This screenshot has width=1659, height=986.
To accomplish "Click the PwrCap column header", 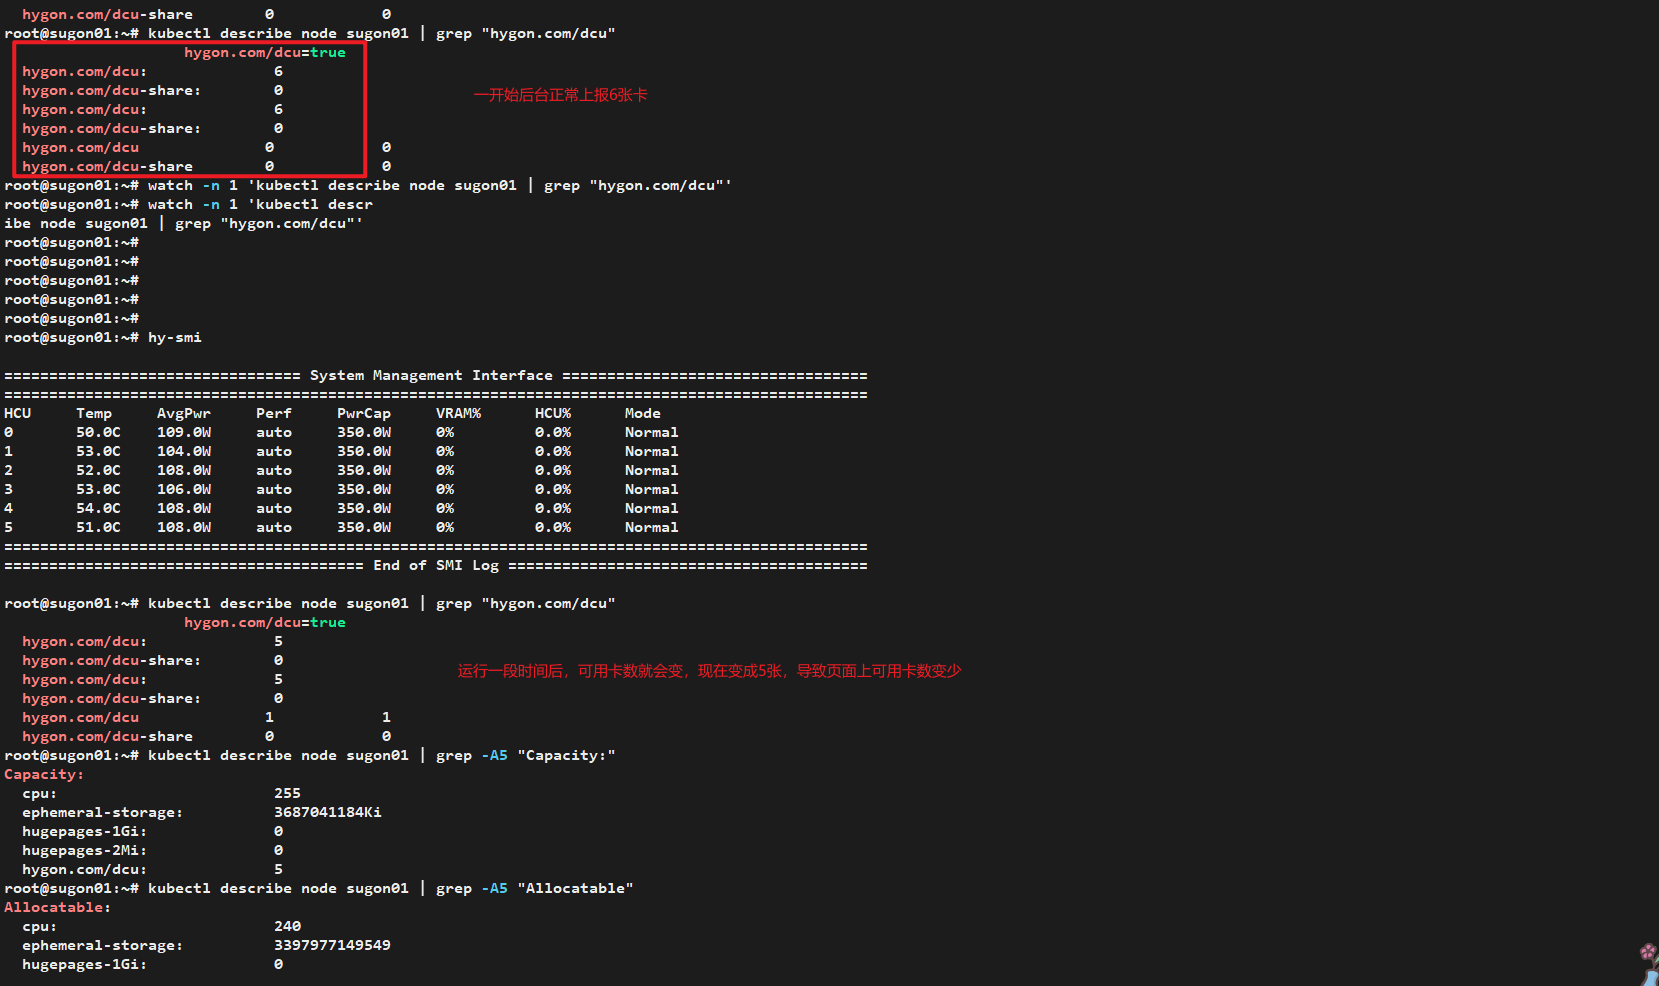I will click(364, 414).
